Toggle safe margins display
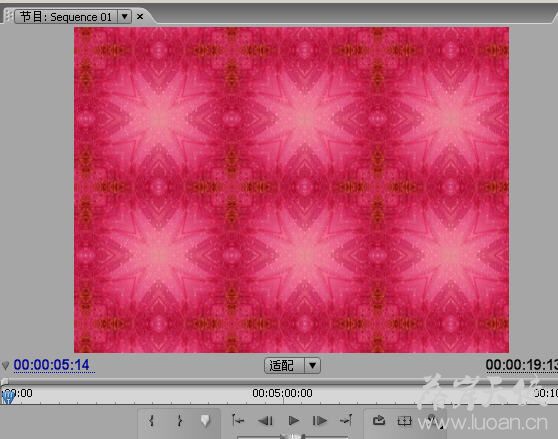 point(404,421)
